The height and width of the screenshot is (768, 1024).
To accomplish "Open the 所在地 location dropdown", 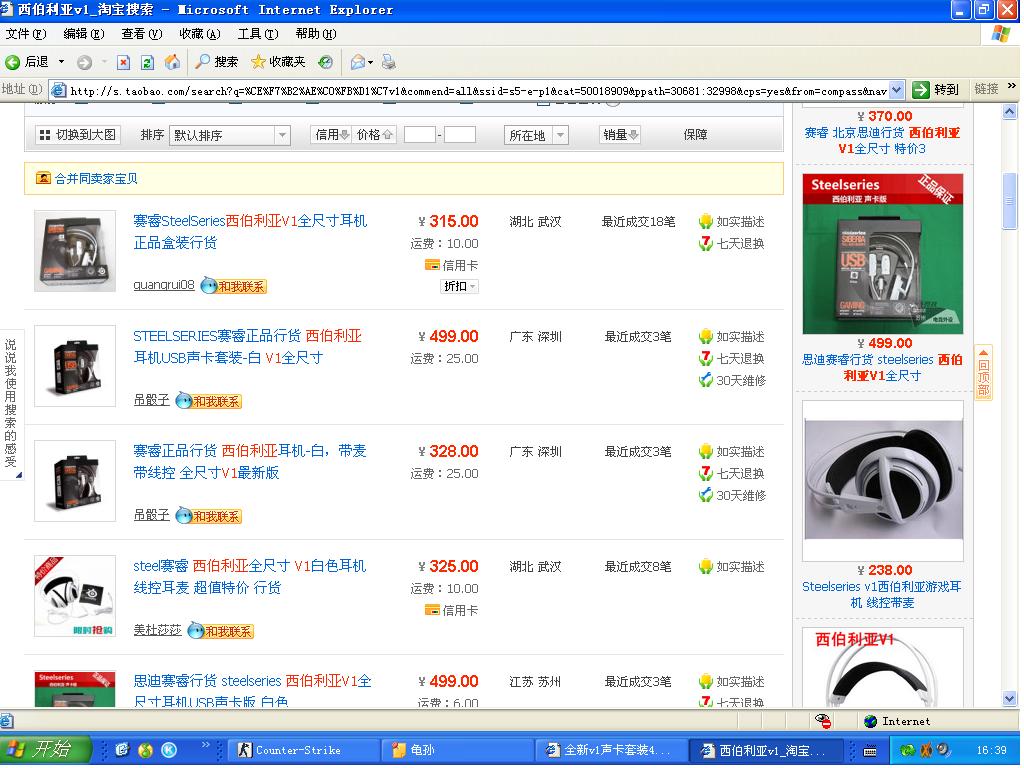I will click(536, 135).
